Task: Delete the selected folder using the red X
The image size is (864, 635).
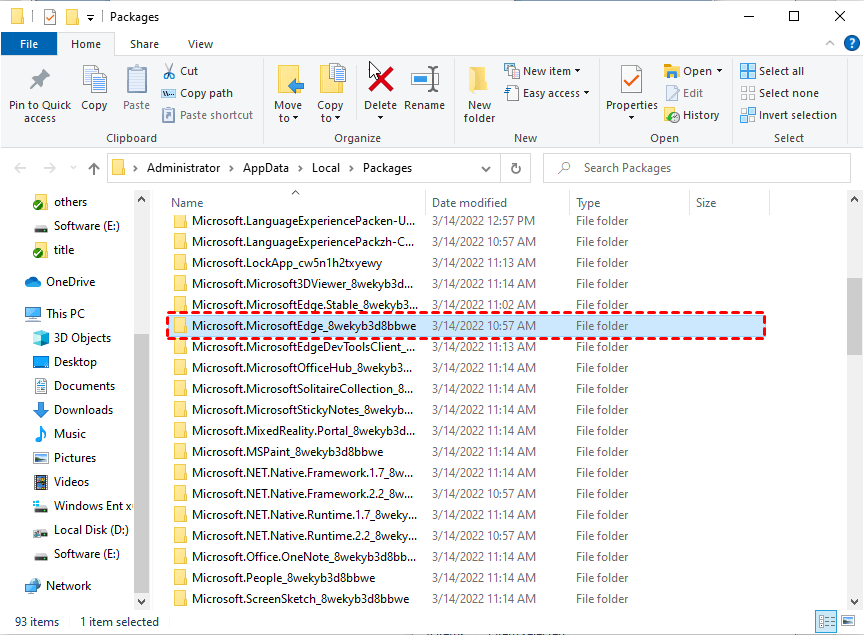Action: point(380,78)
